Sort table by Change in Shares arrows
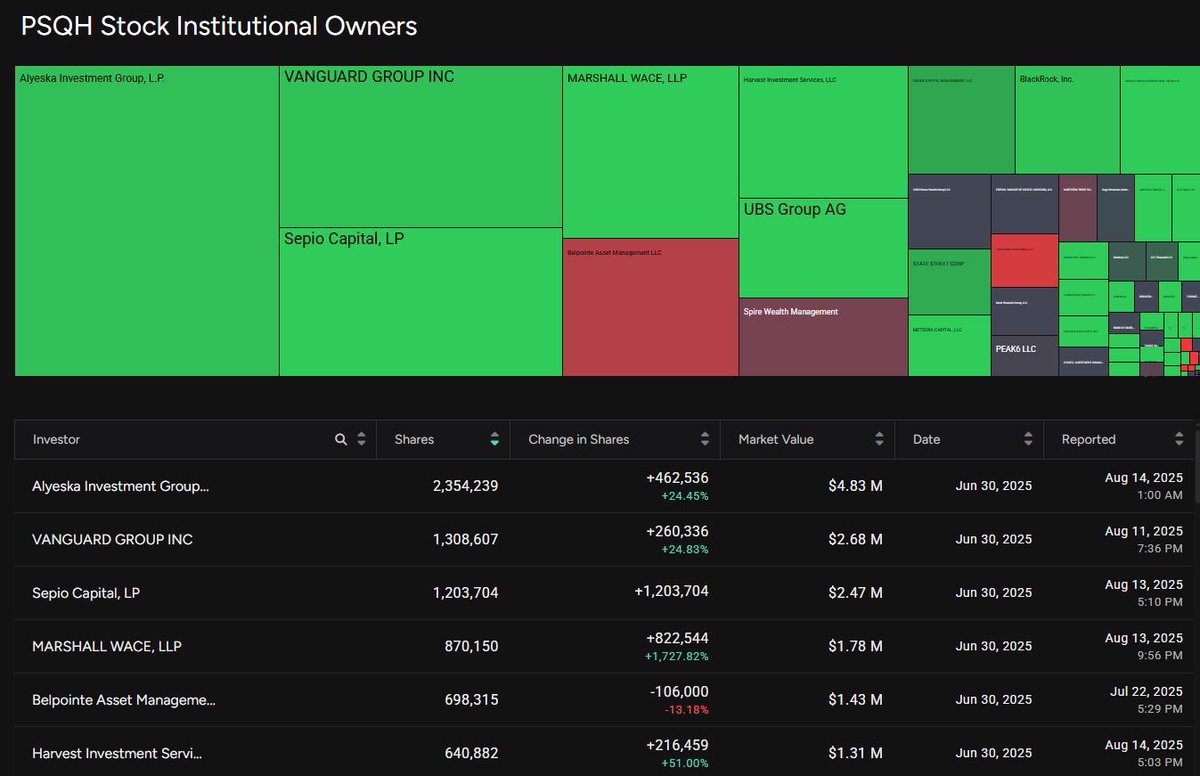The image size is (1200, 776). tap(704, 439)
